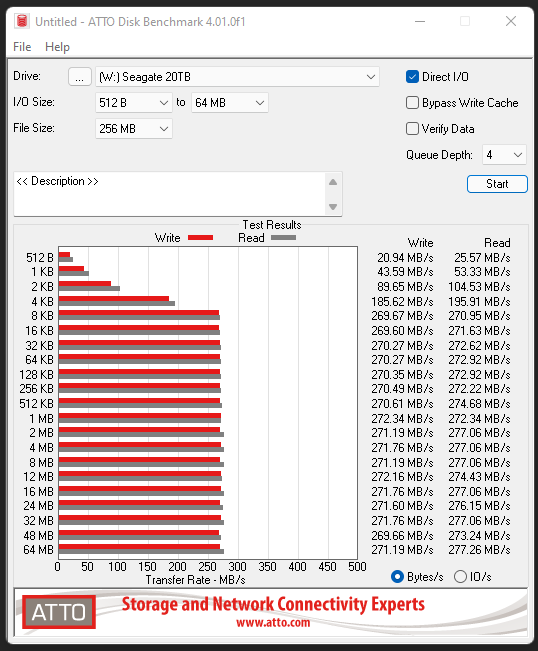
Task: Click the ATTO Disk Benchmark title bar icon
Action: pyautogui.click(x=22, y=21)
